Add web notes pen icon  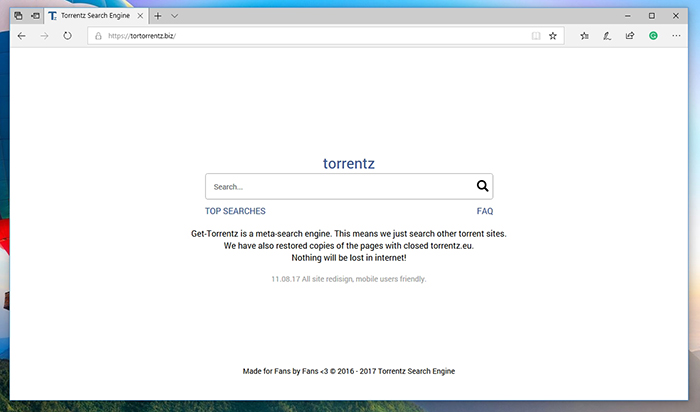[x=607, y=36]
